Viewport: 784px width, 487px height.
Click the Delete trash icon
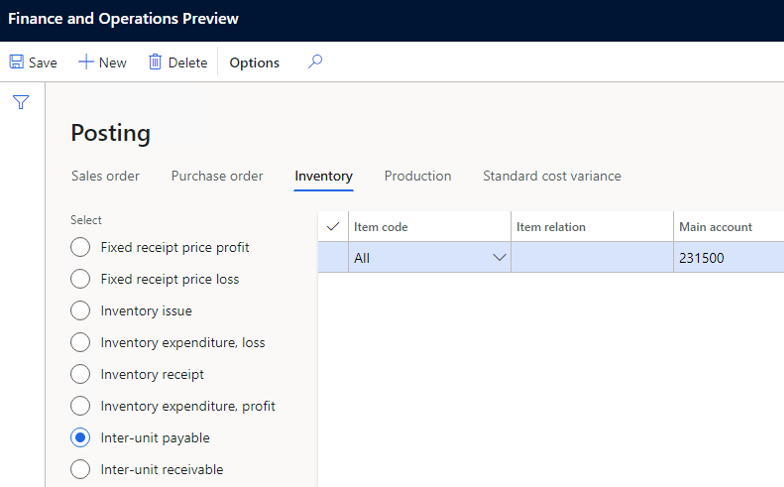pos(155,62)
